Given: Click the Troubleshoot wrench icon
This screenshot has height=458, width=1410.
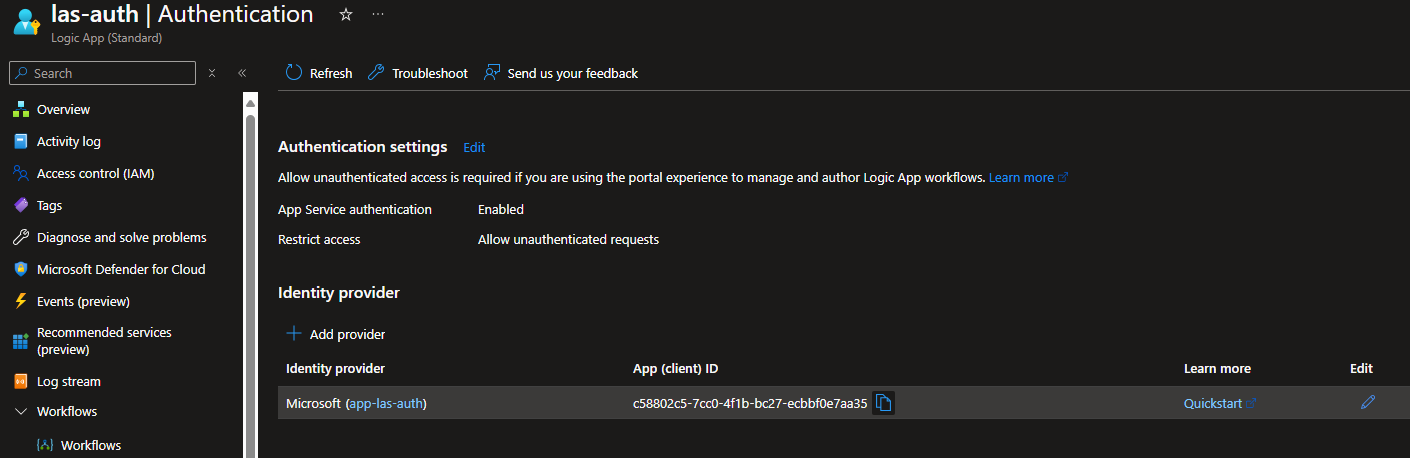Looking at the screenshot, I should tap(376, 72).
